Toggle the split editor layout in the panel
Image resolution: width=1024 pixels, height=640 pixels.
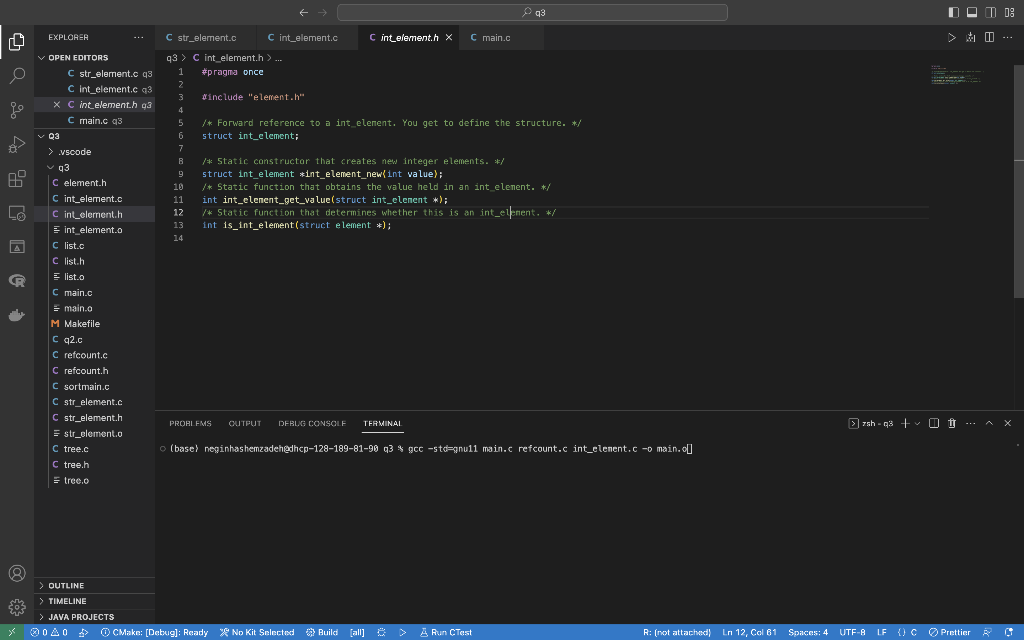[x=934, y=423]
